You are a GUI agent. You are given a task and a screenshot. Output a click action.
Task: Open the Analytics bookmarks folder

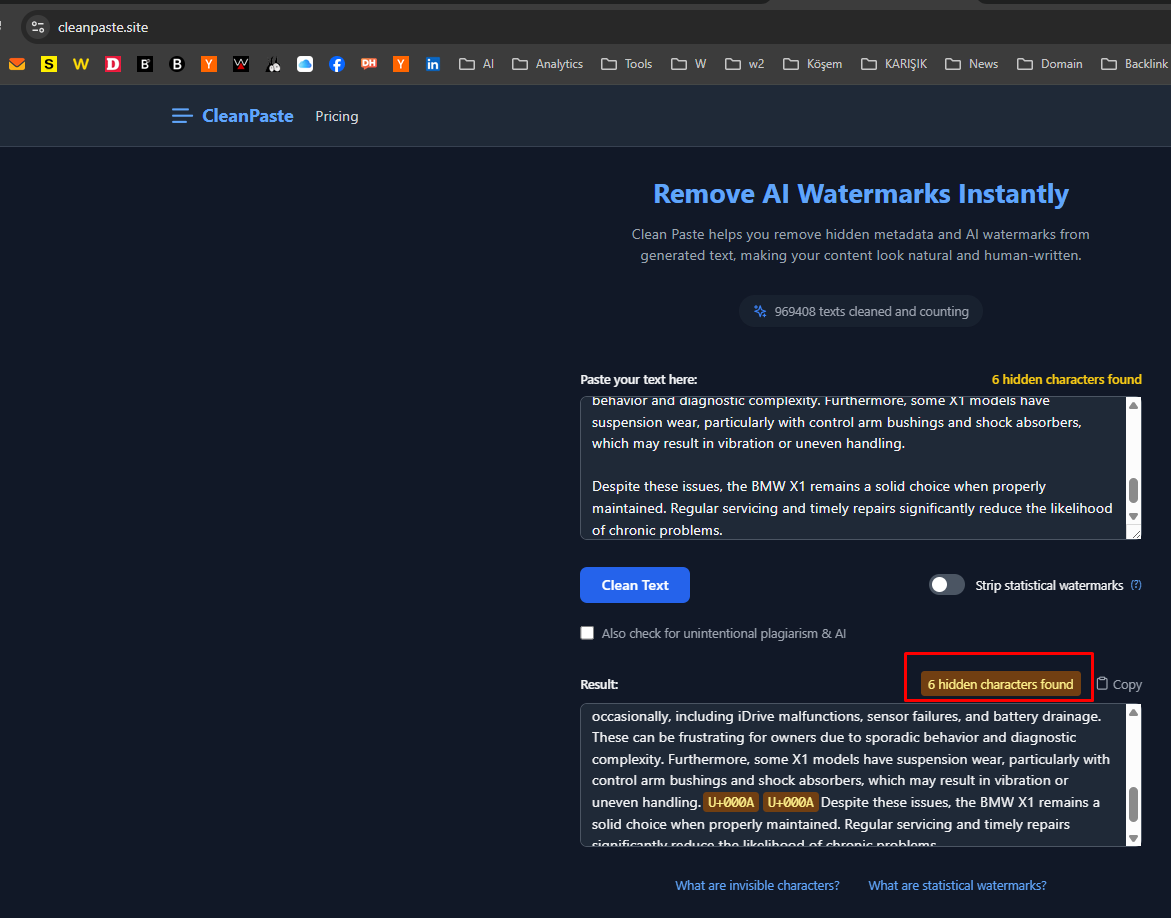click(547, 64)
